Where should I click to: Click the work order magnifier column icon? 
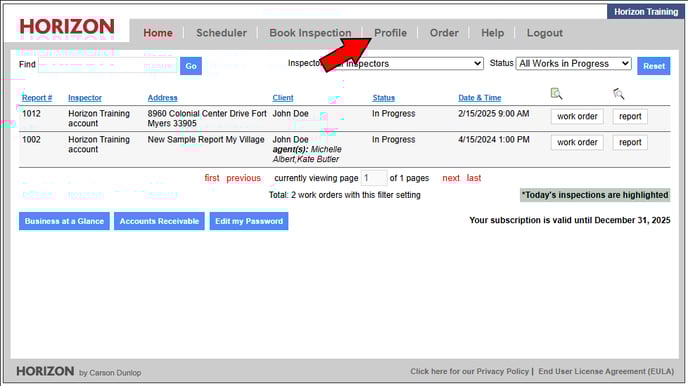pyautogui.click(x=556, y=93)
